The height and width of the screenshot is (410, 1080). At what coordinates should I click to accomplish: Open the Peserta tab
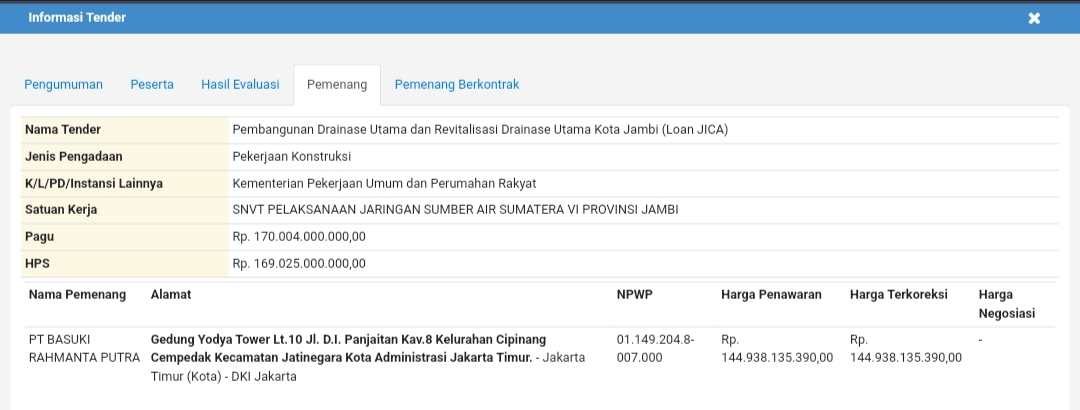[152, 84]
